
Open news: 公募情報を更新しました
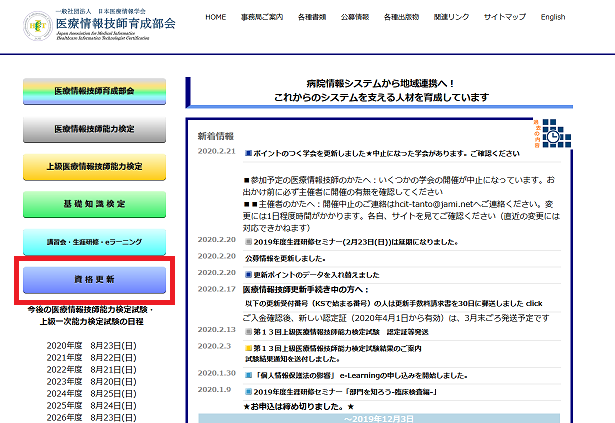tap(285, 259)
